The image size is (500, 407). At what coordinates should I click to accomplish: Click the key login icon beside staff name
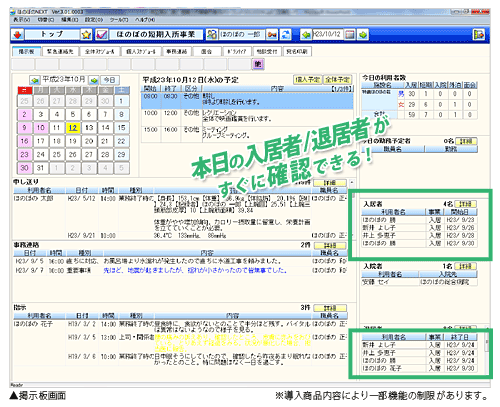[x=272, y=34]
